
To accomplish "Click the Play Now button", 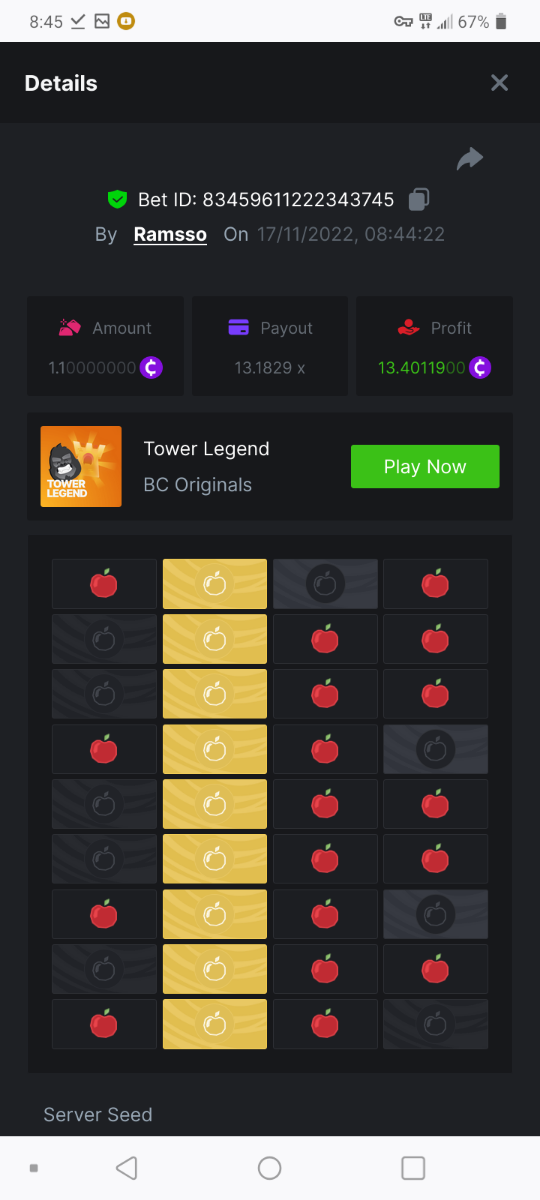I will pos(425,467).
